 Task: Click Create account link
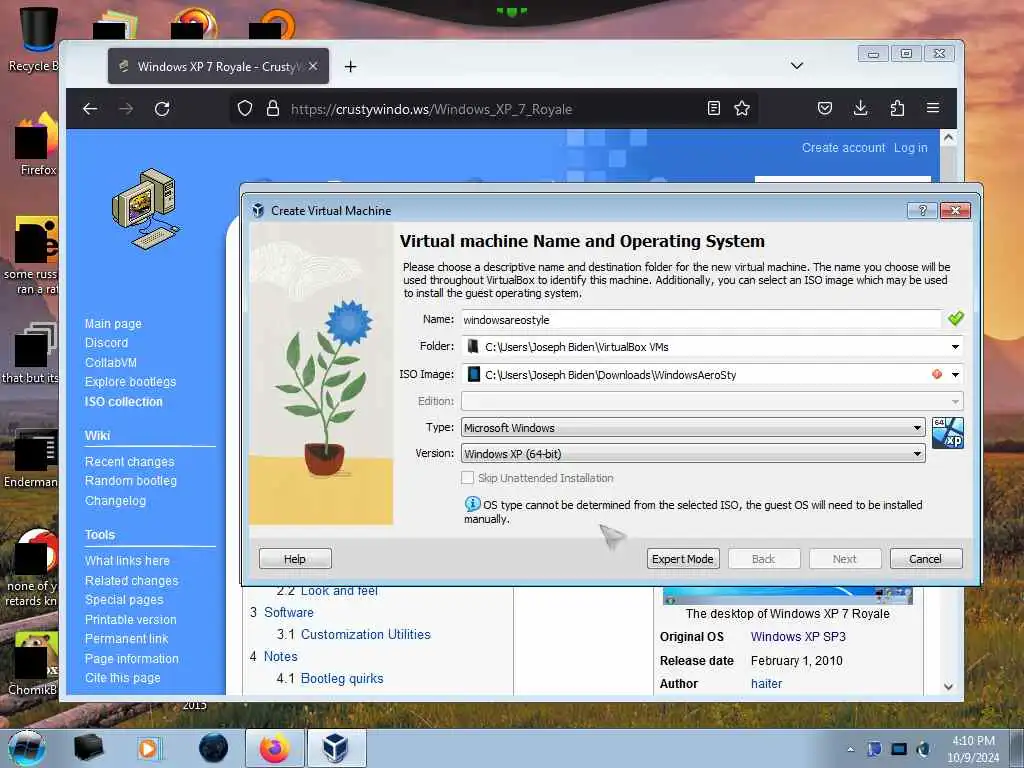843,148
